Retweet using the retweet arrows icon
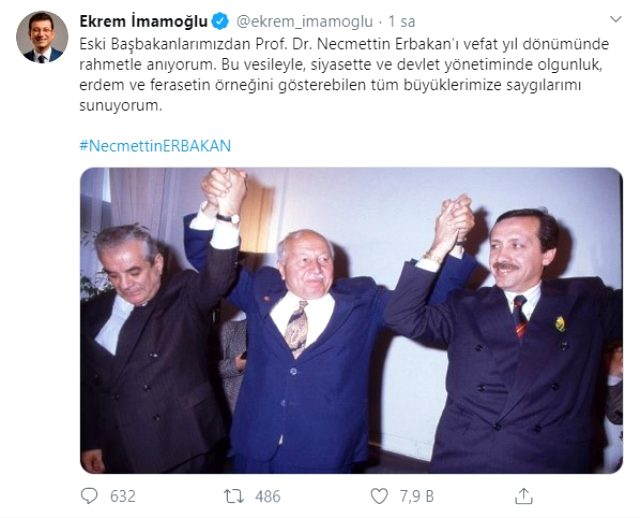 [x=234, y=496]
